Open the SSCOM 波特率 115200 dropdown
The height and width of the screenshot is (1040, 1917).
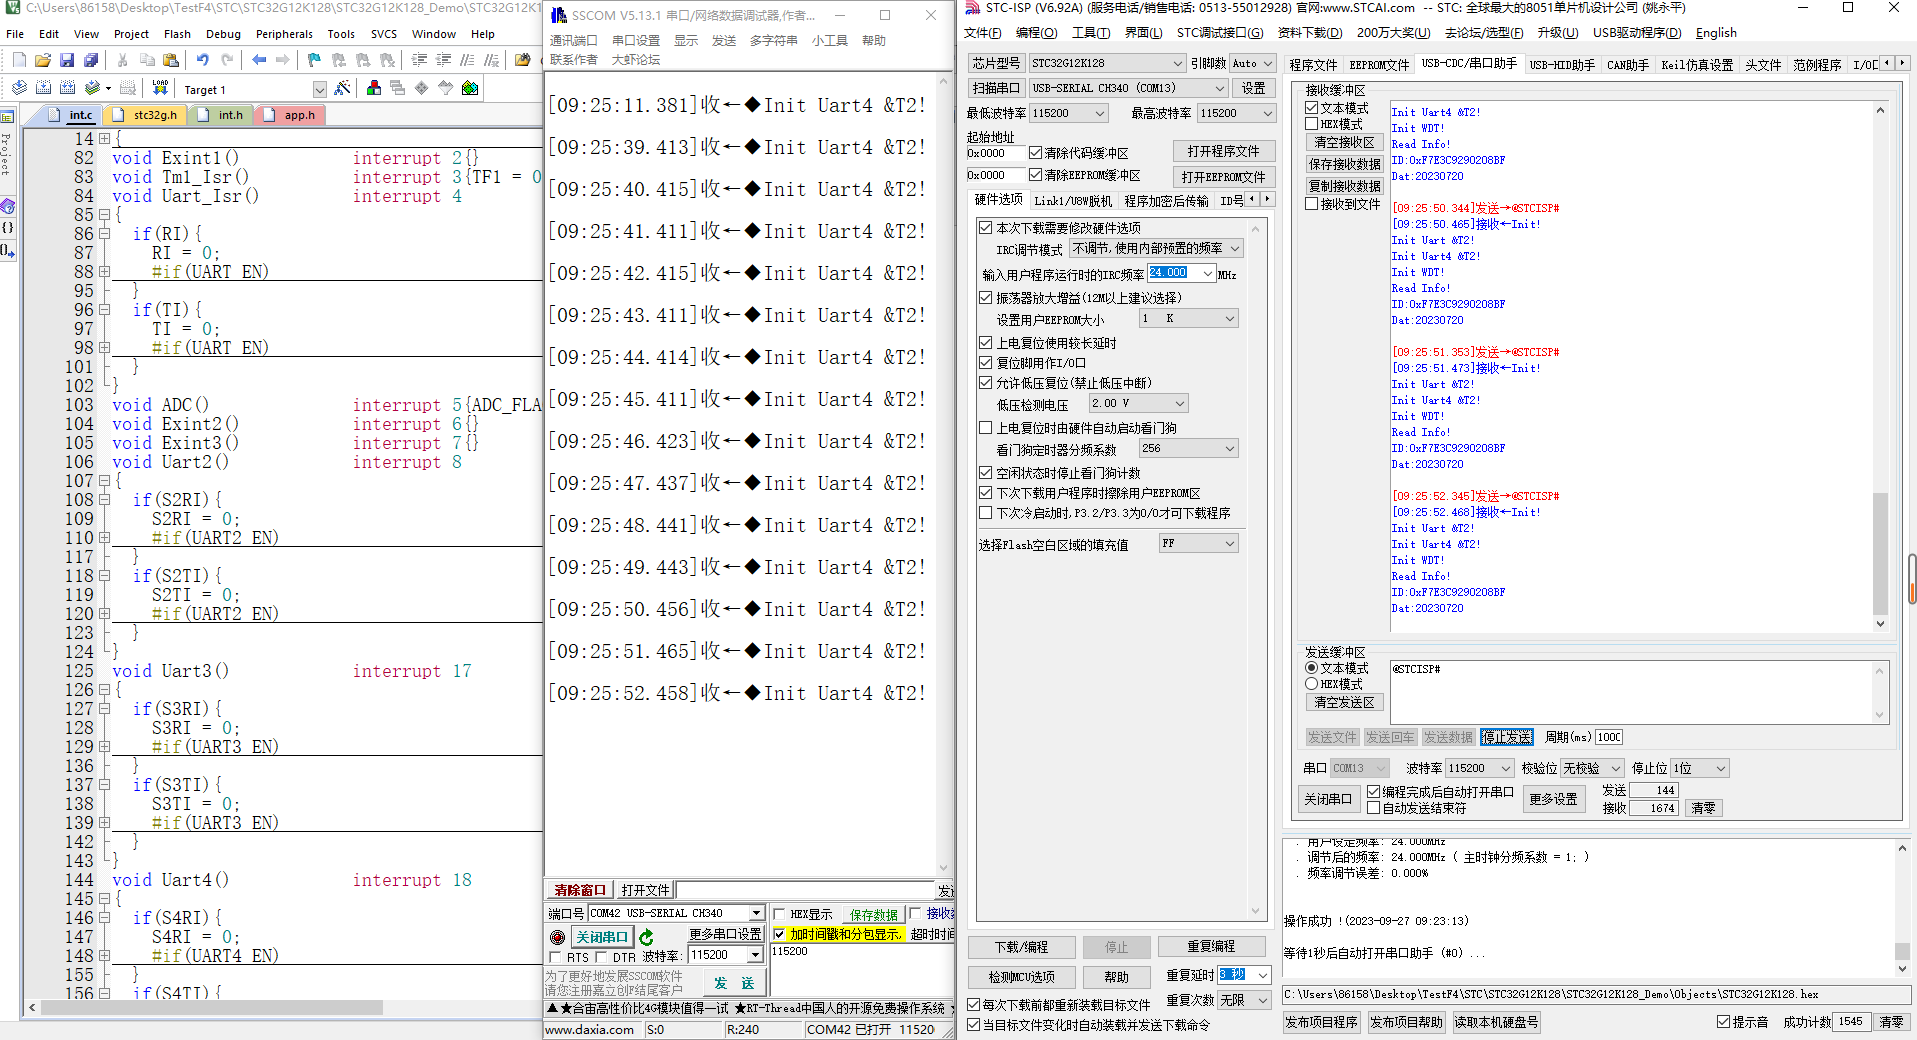coord(755,955)
